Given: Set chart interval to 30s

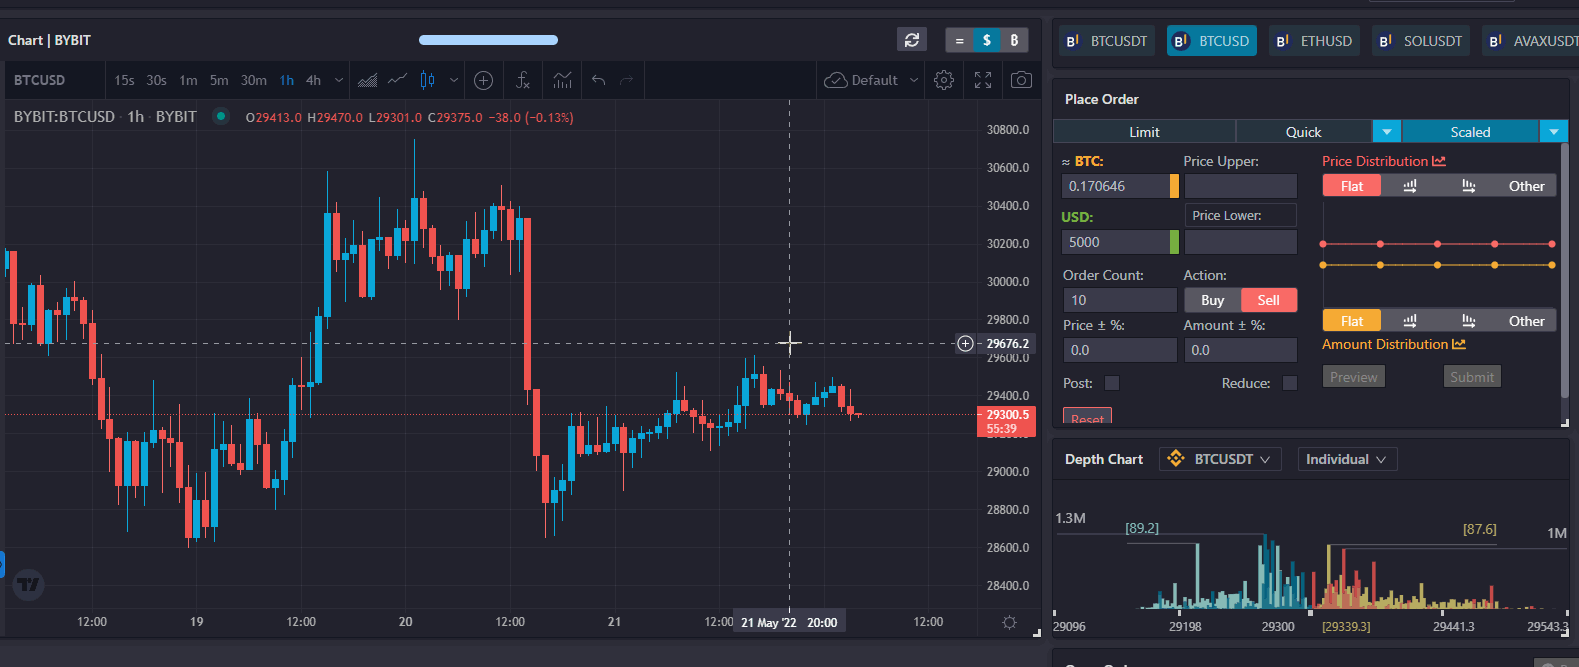Looking at the screenshot, I should (156, 80).
